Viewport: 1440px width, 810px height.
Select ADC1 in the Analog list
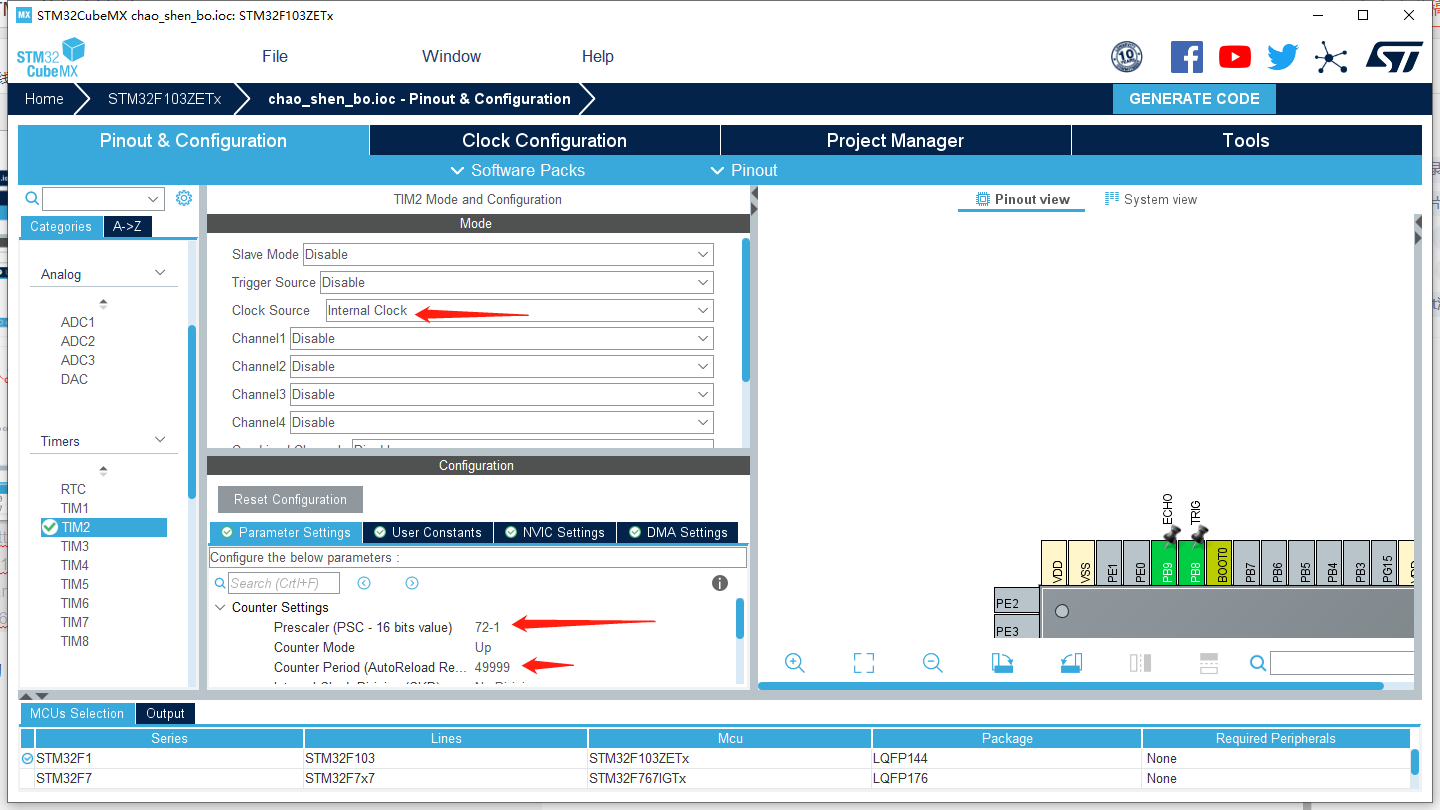78,322
